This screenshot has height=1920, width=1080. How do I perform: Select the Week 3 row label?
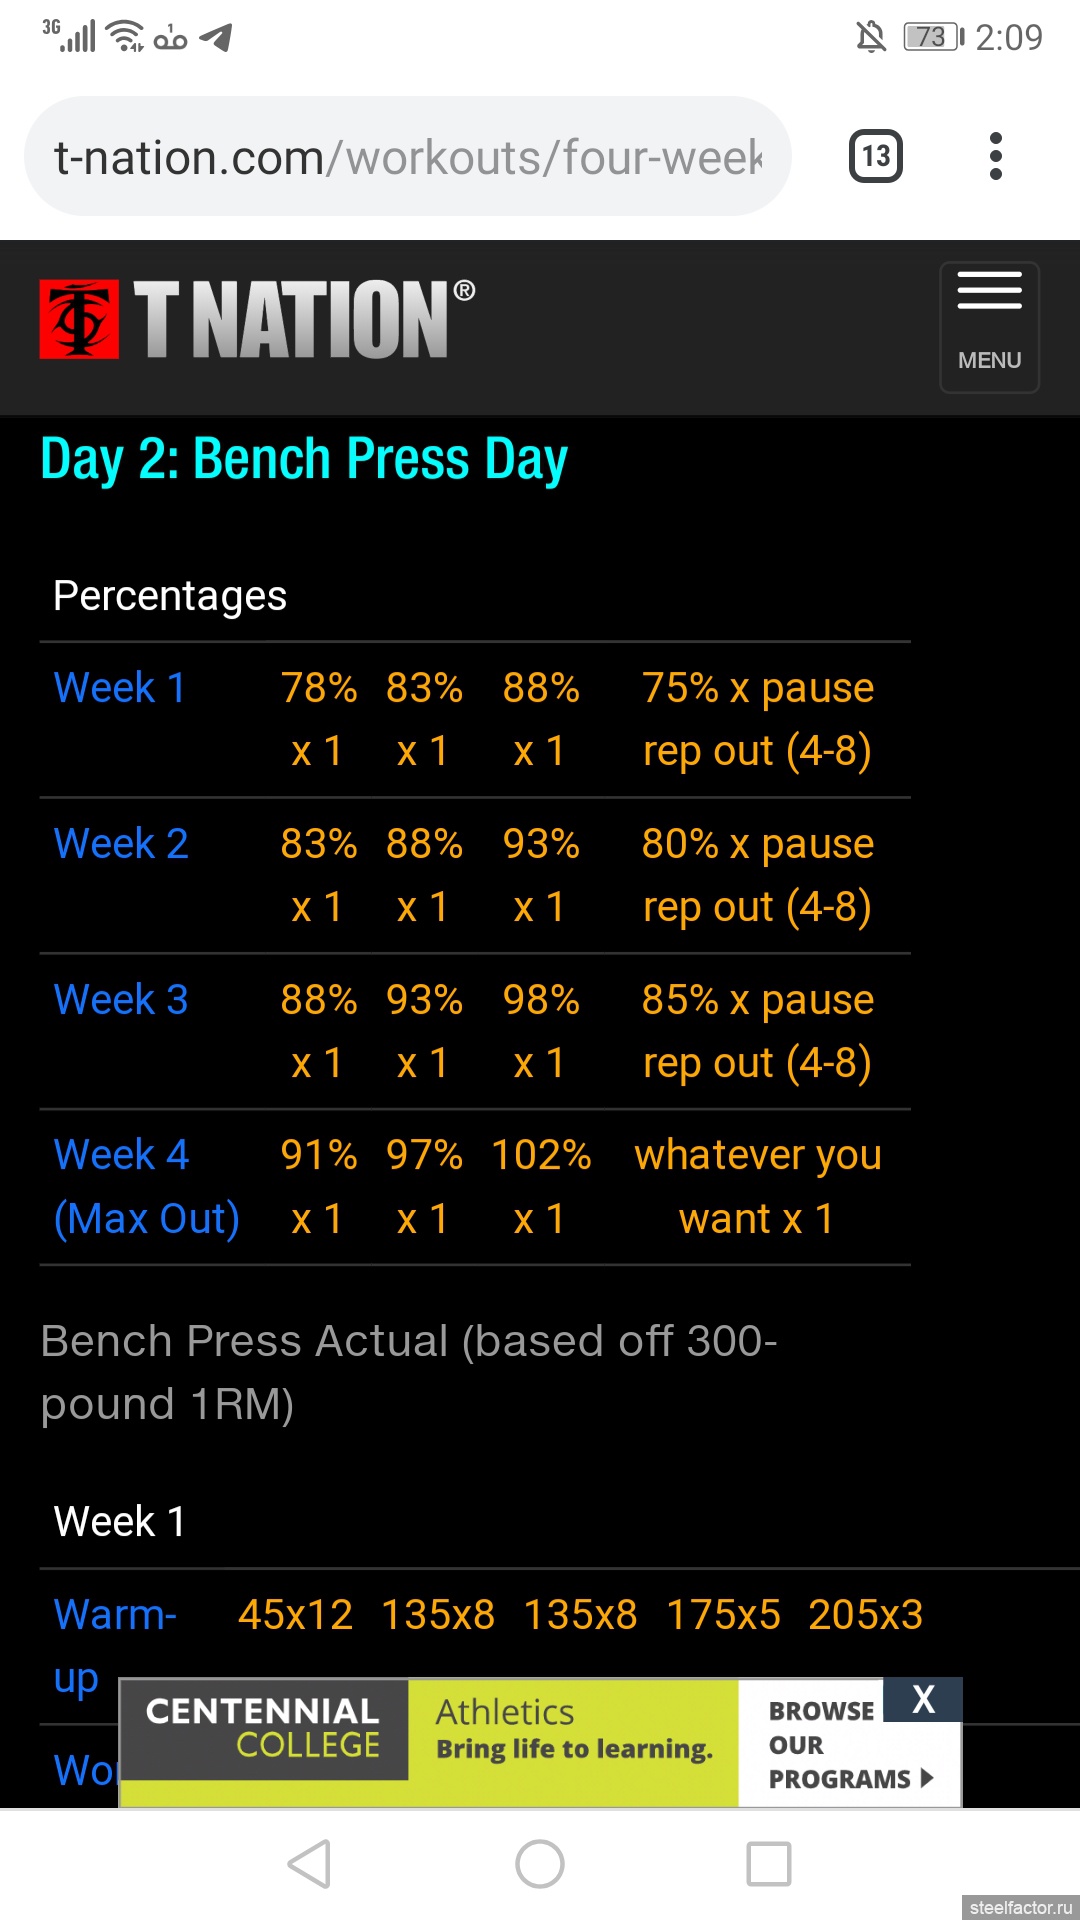pos(121,1000)
